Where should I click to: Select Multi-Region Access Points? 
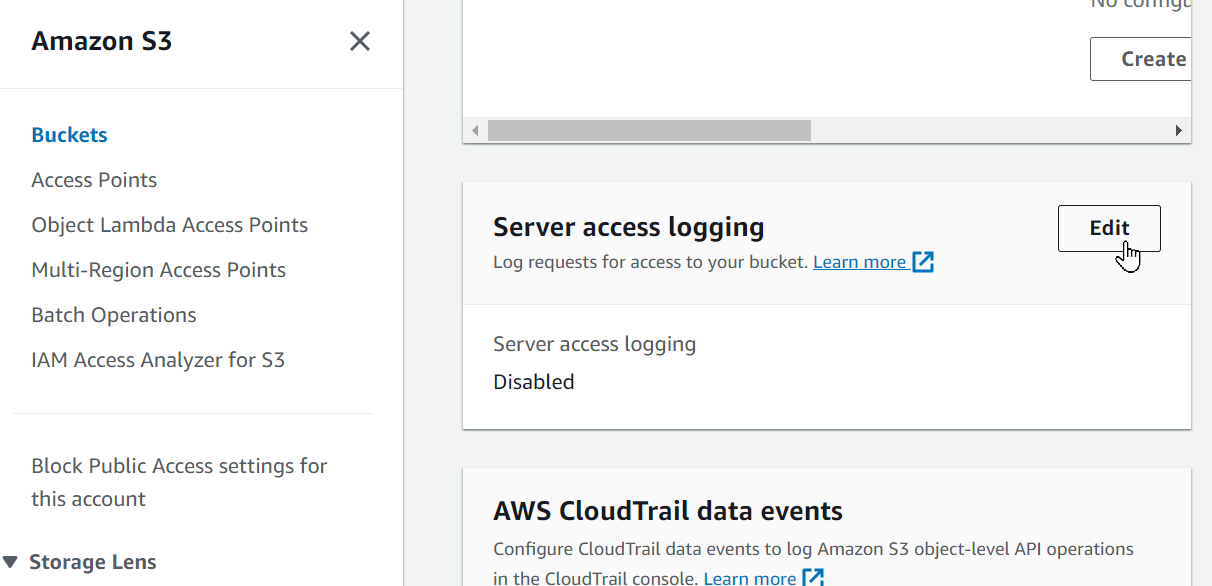click(x=159, y=270)
